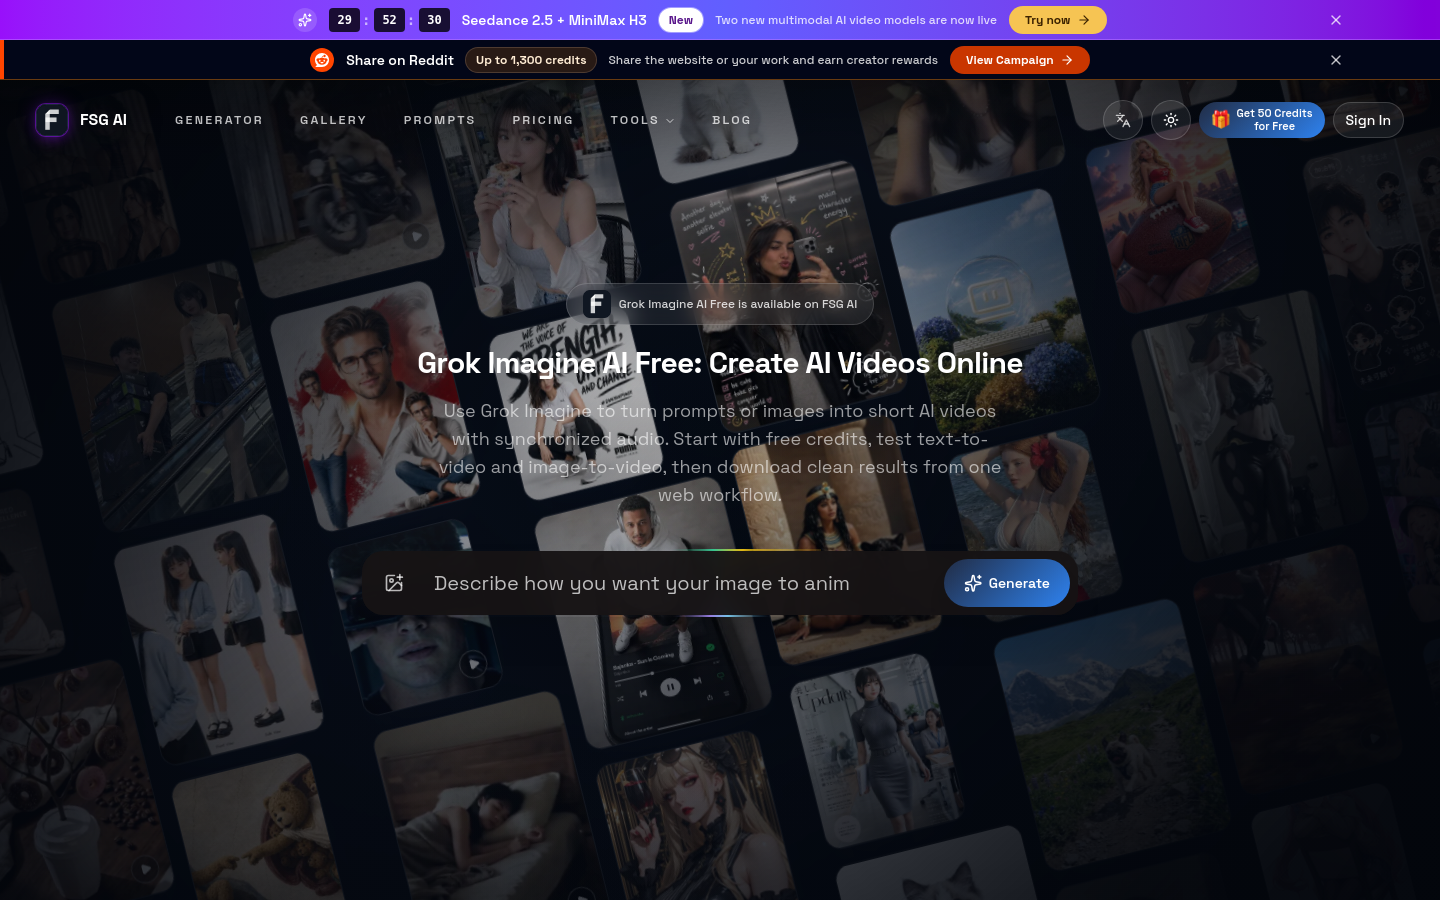Toggle the light/dark theme sun button

(1171, 120)
